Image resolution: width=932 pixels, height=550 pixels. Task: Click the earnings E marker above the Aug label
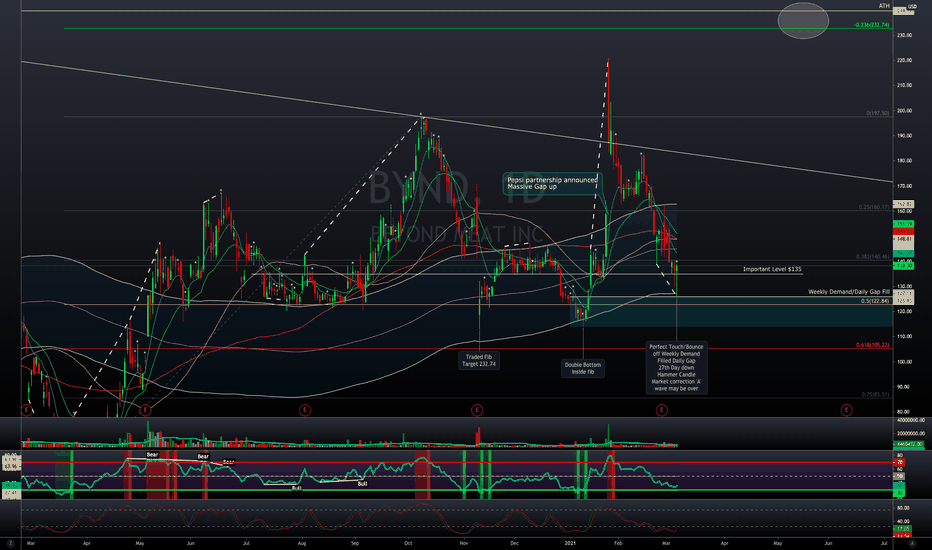(305, 410)
